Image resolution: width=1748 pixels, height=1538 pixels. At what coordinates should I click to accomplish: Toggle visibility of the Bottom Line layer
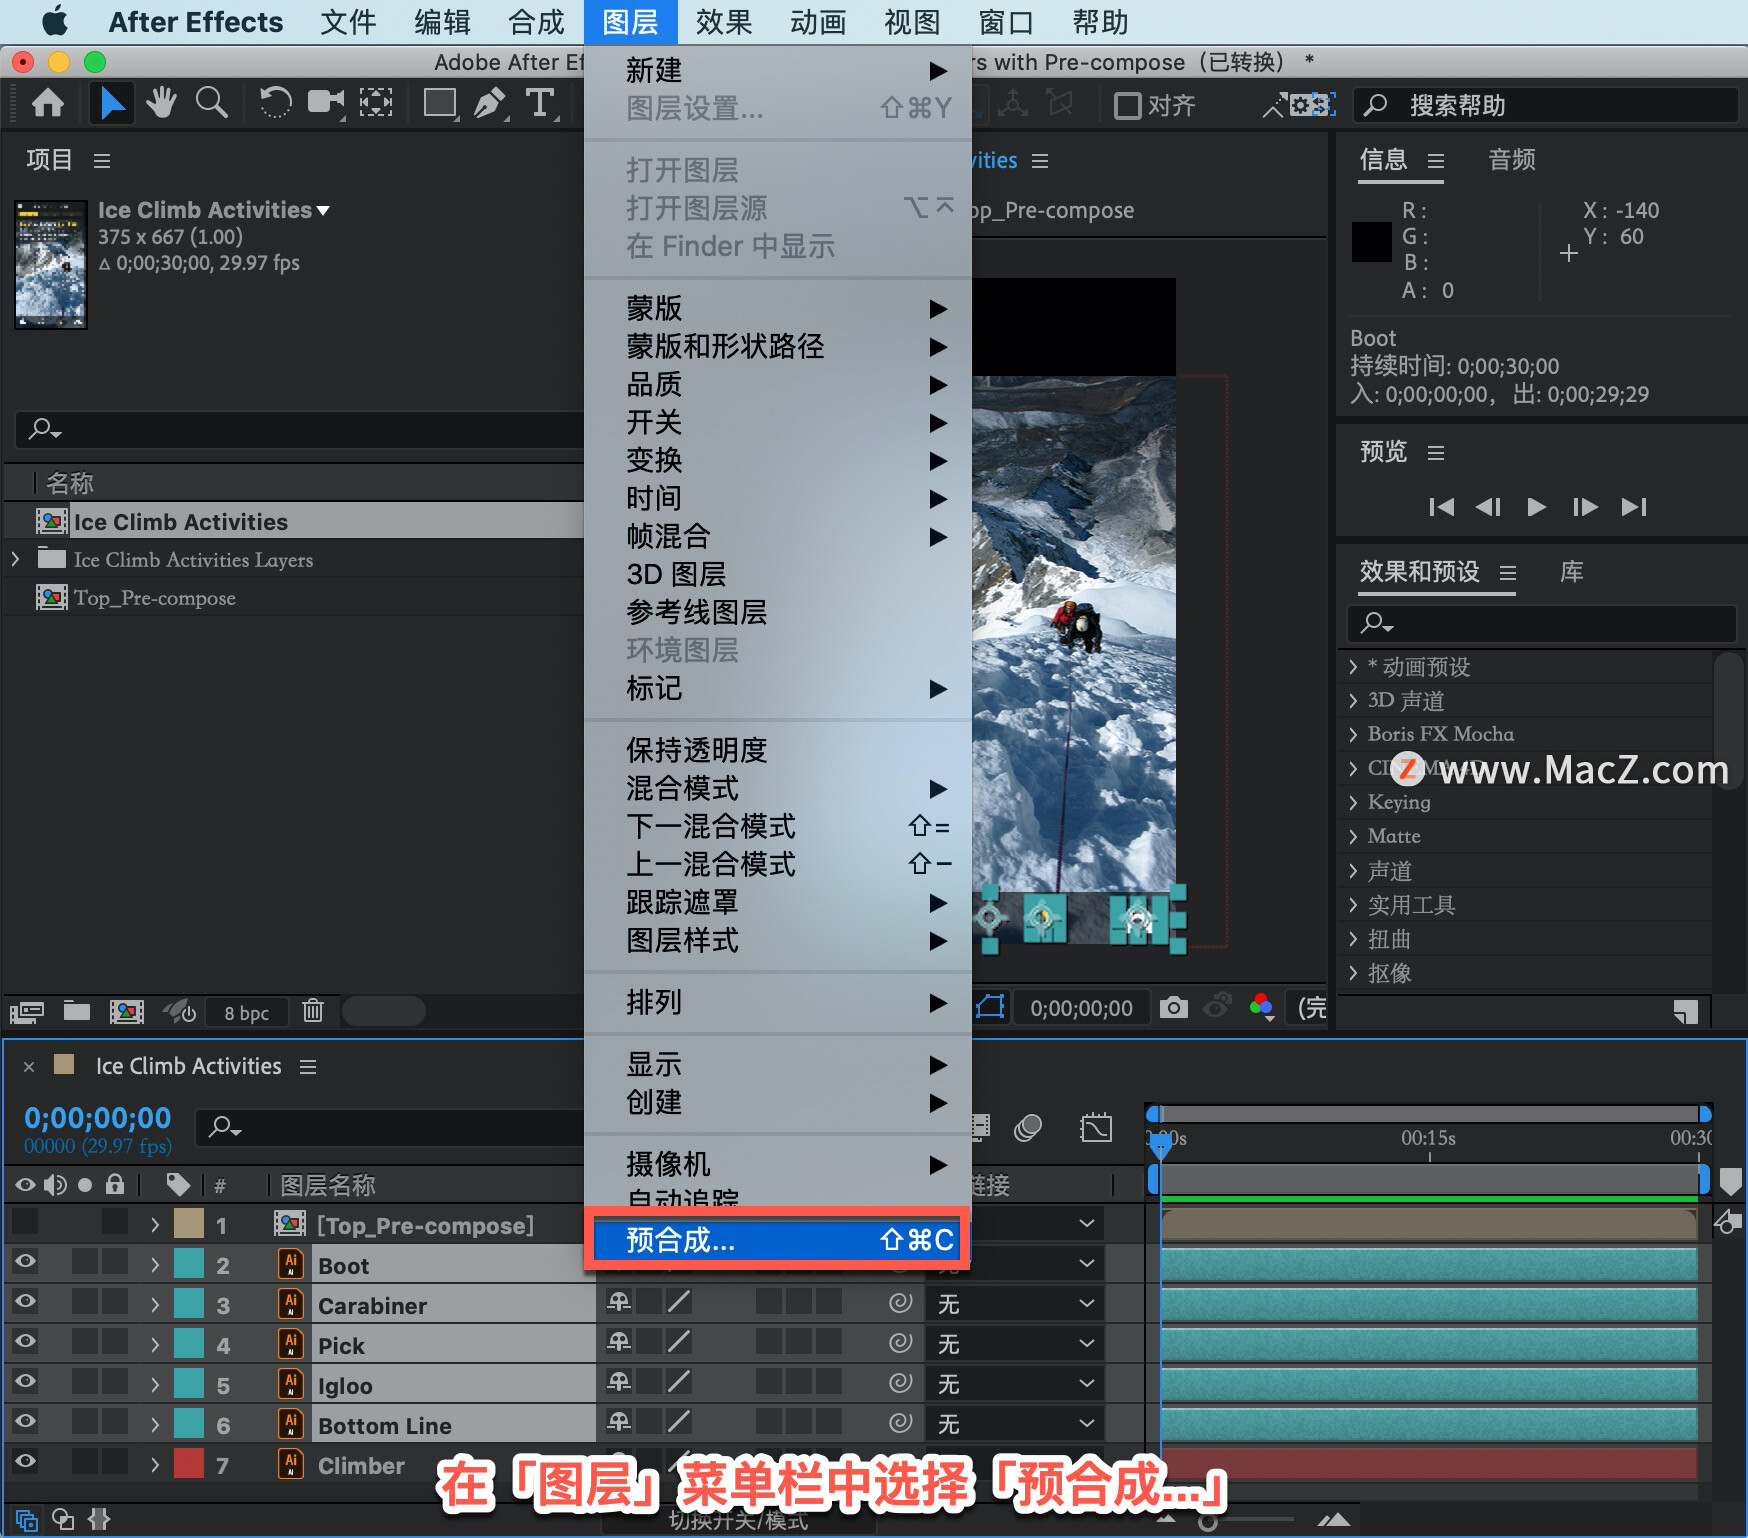pos(25,1423)
